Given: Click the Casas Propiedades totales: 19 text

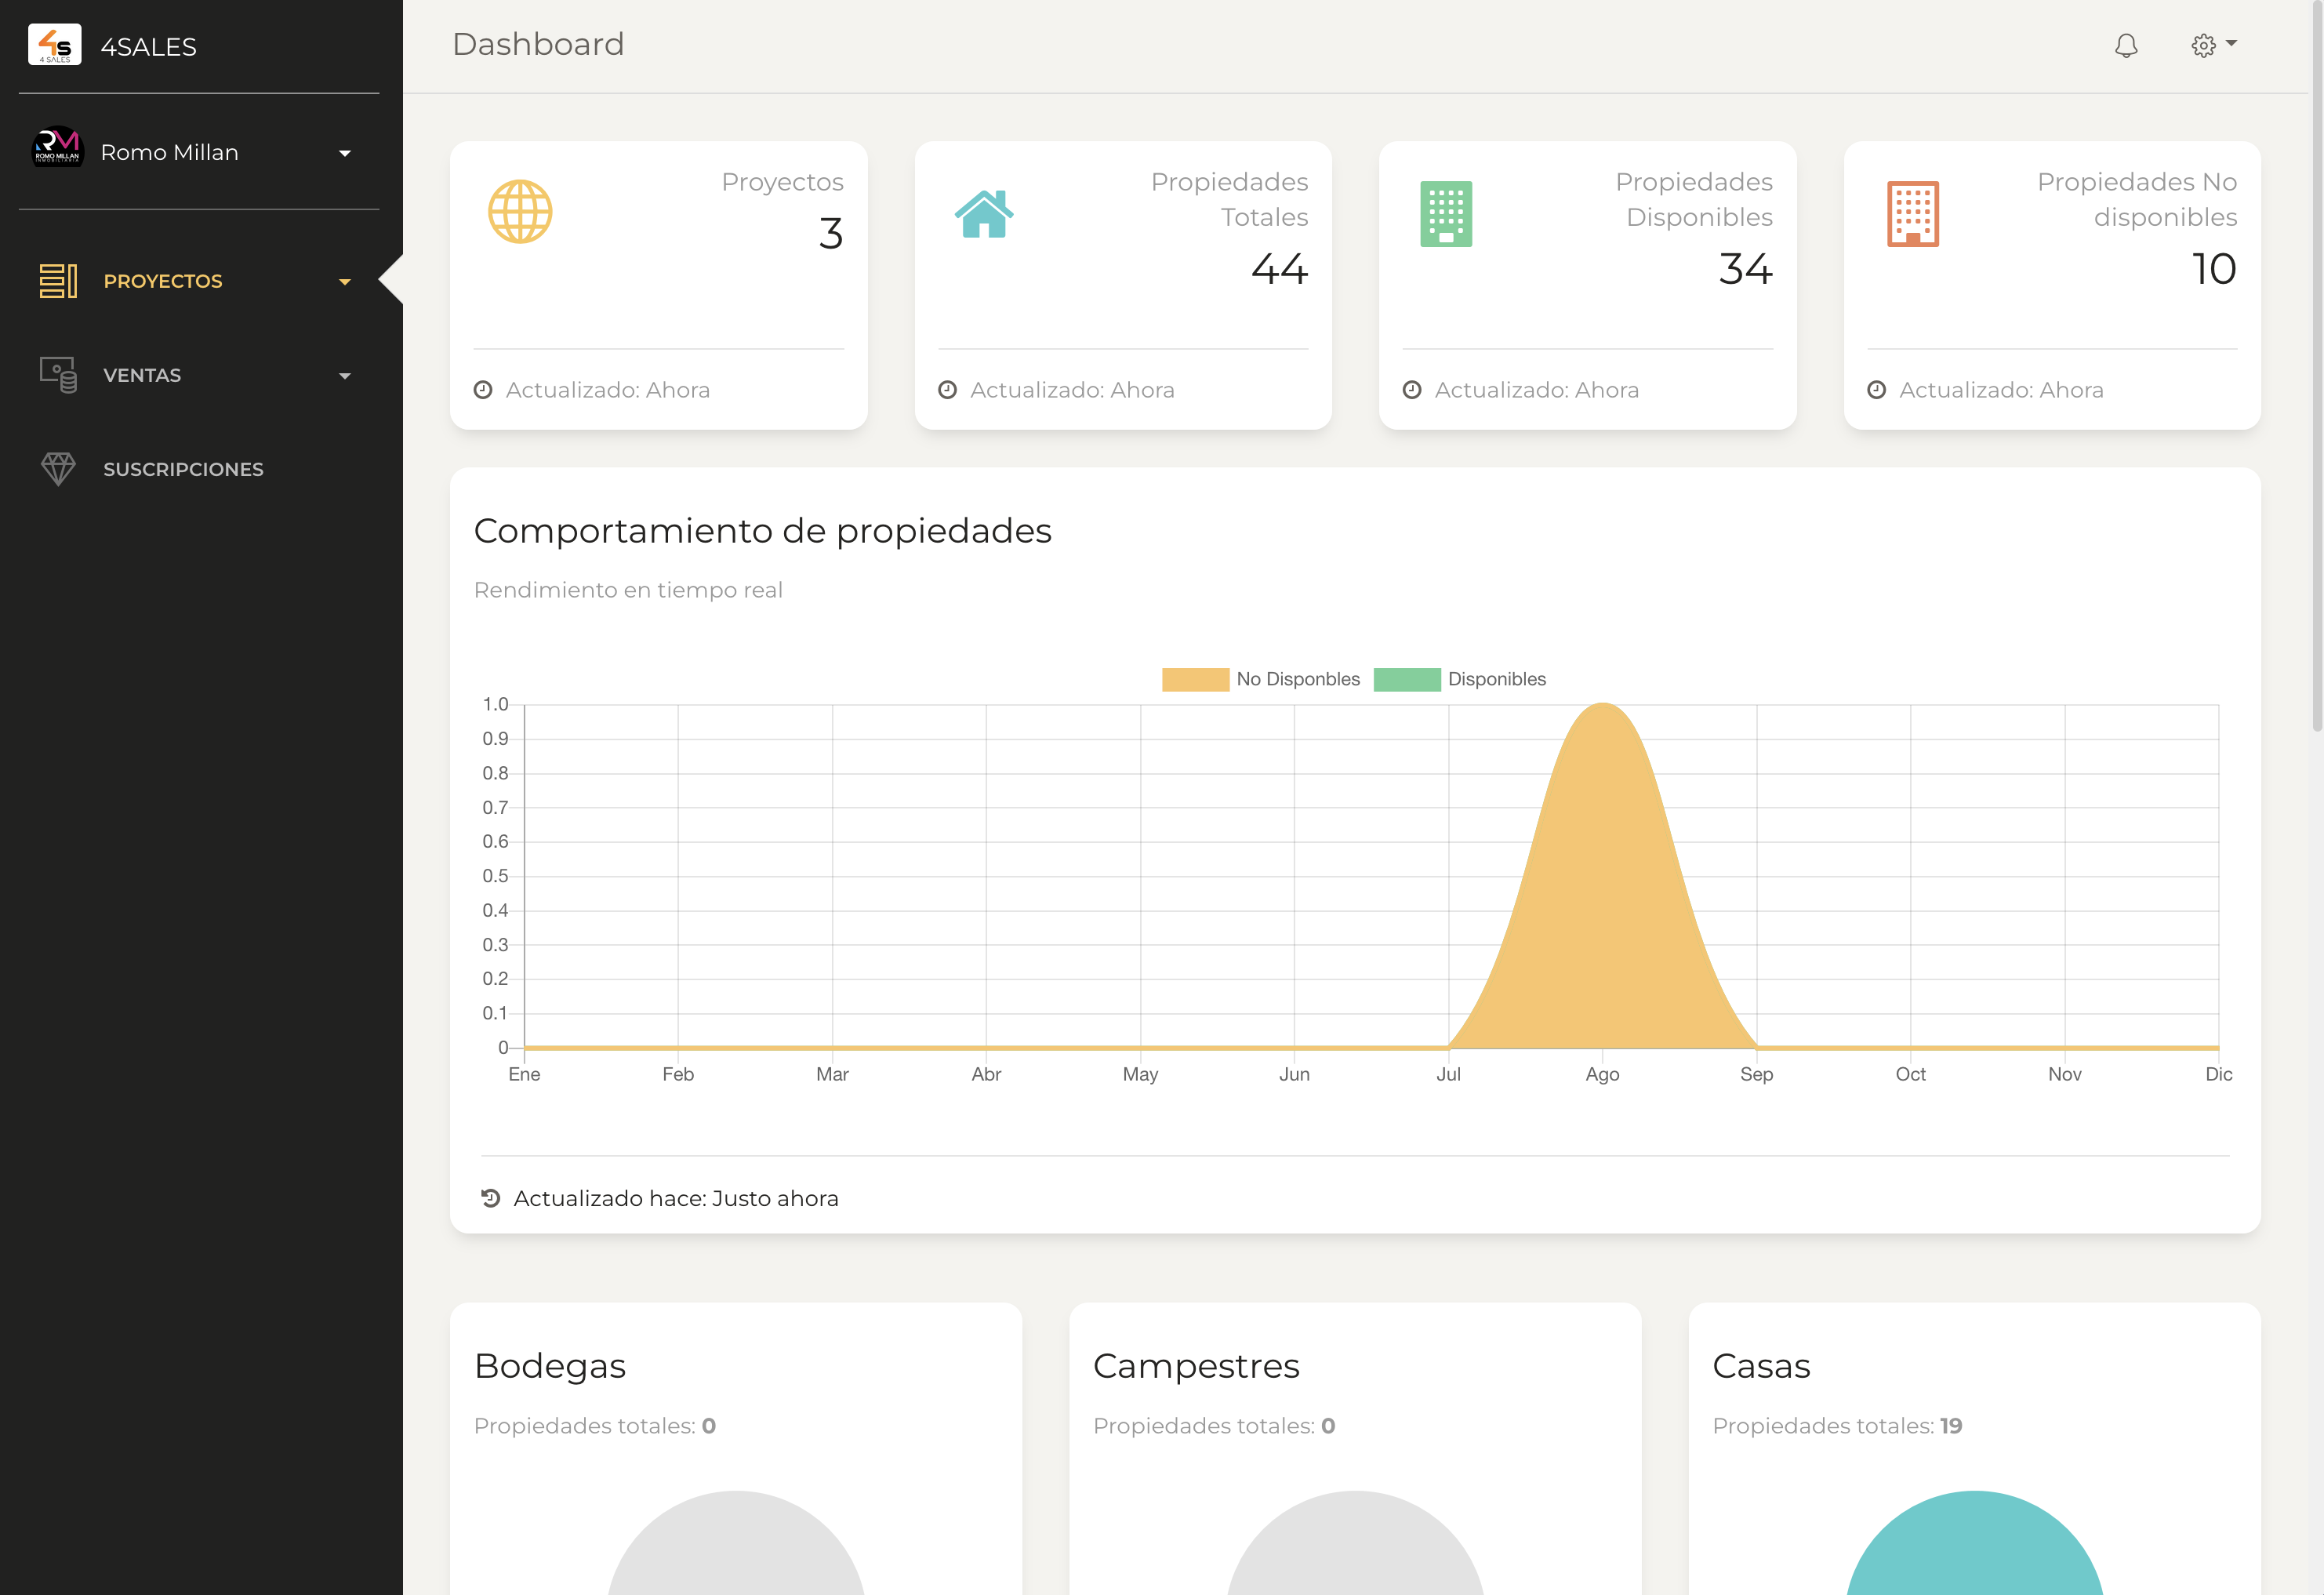Looking at the screenshot, I should pyautogui.click(x=1837, y=1426).
